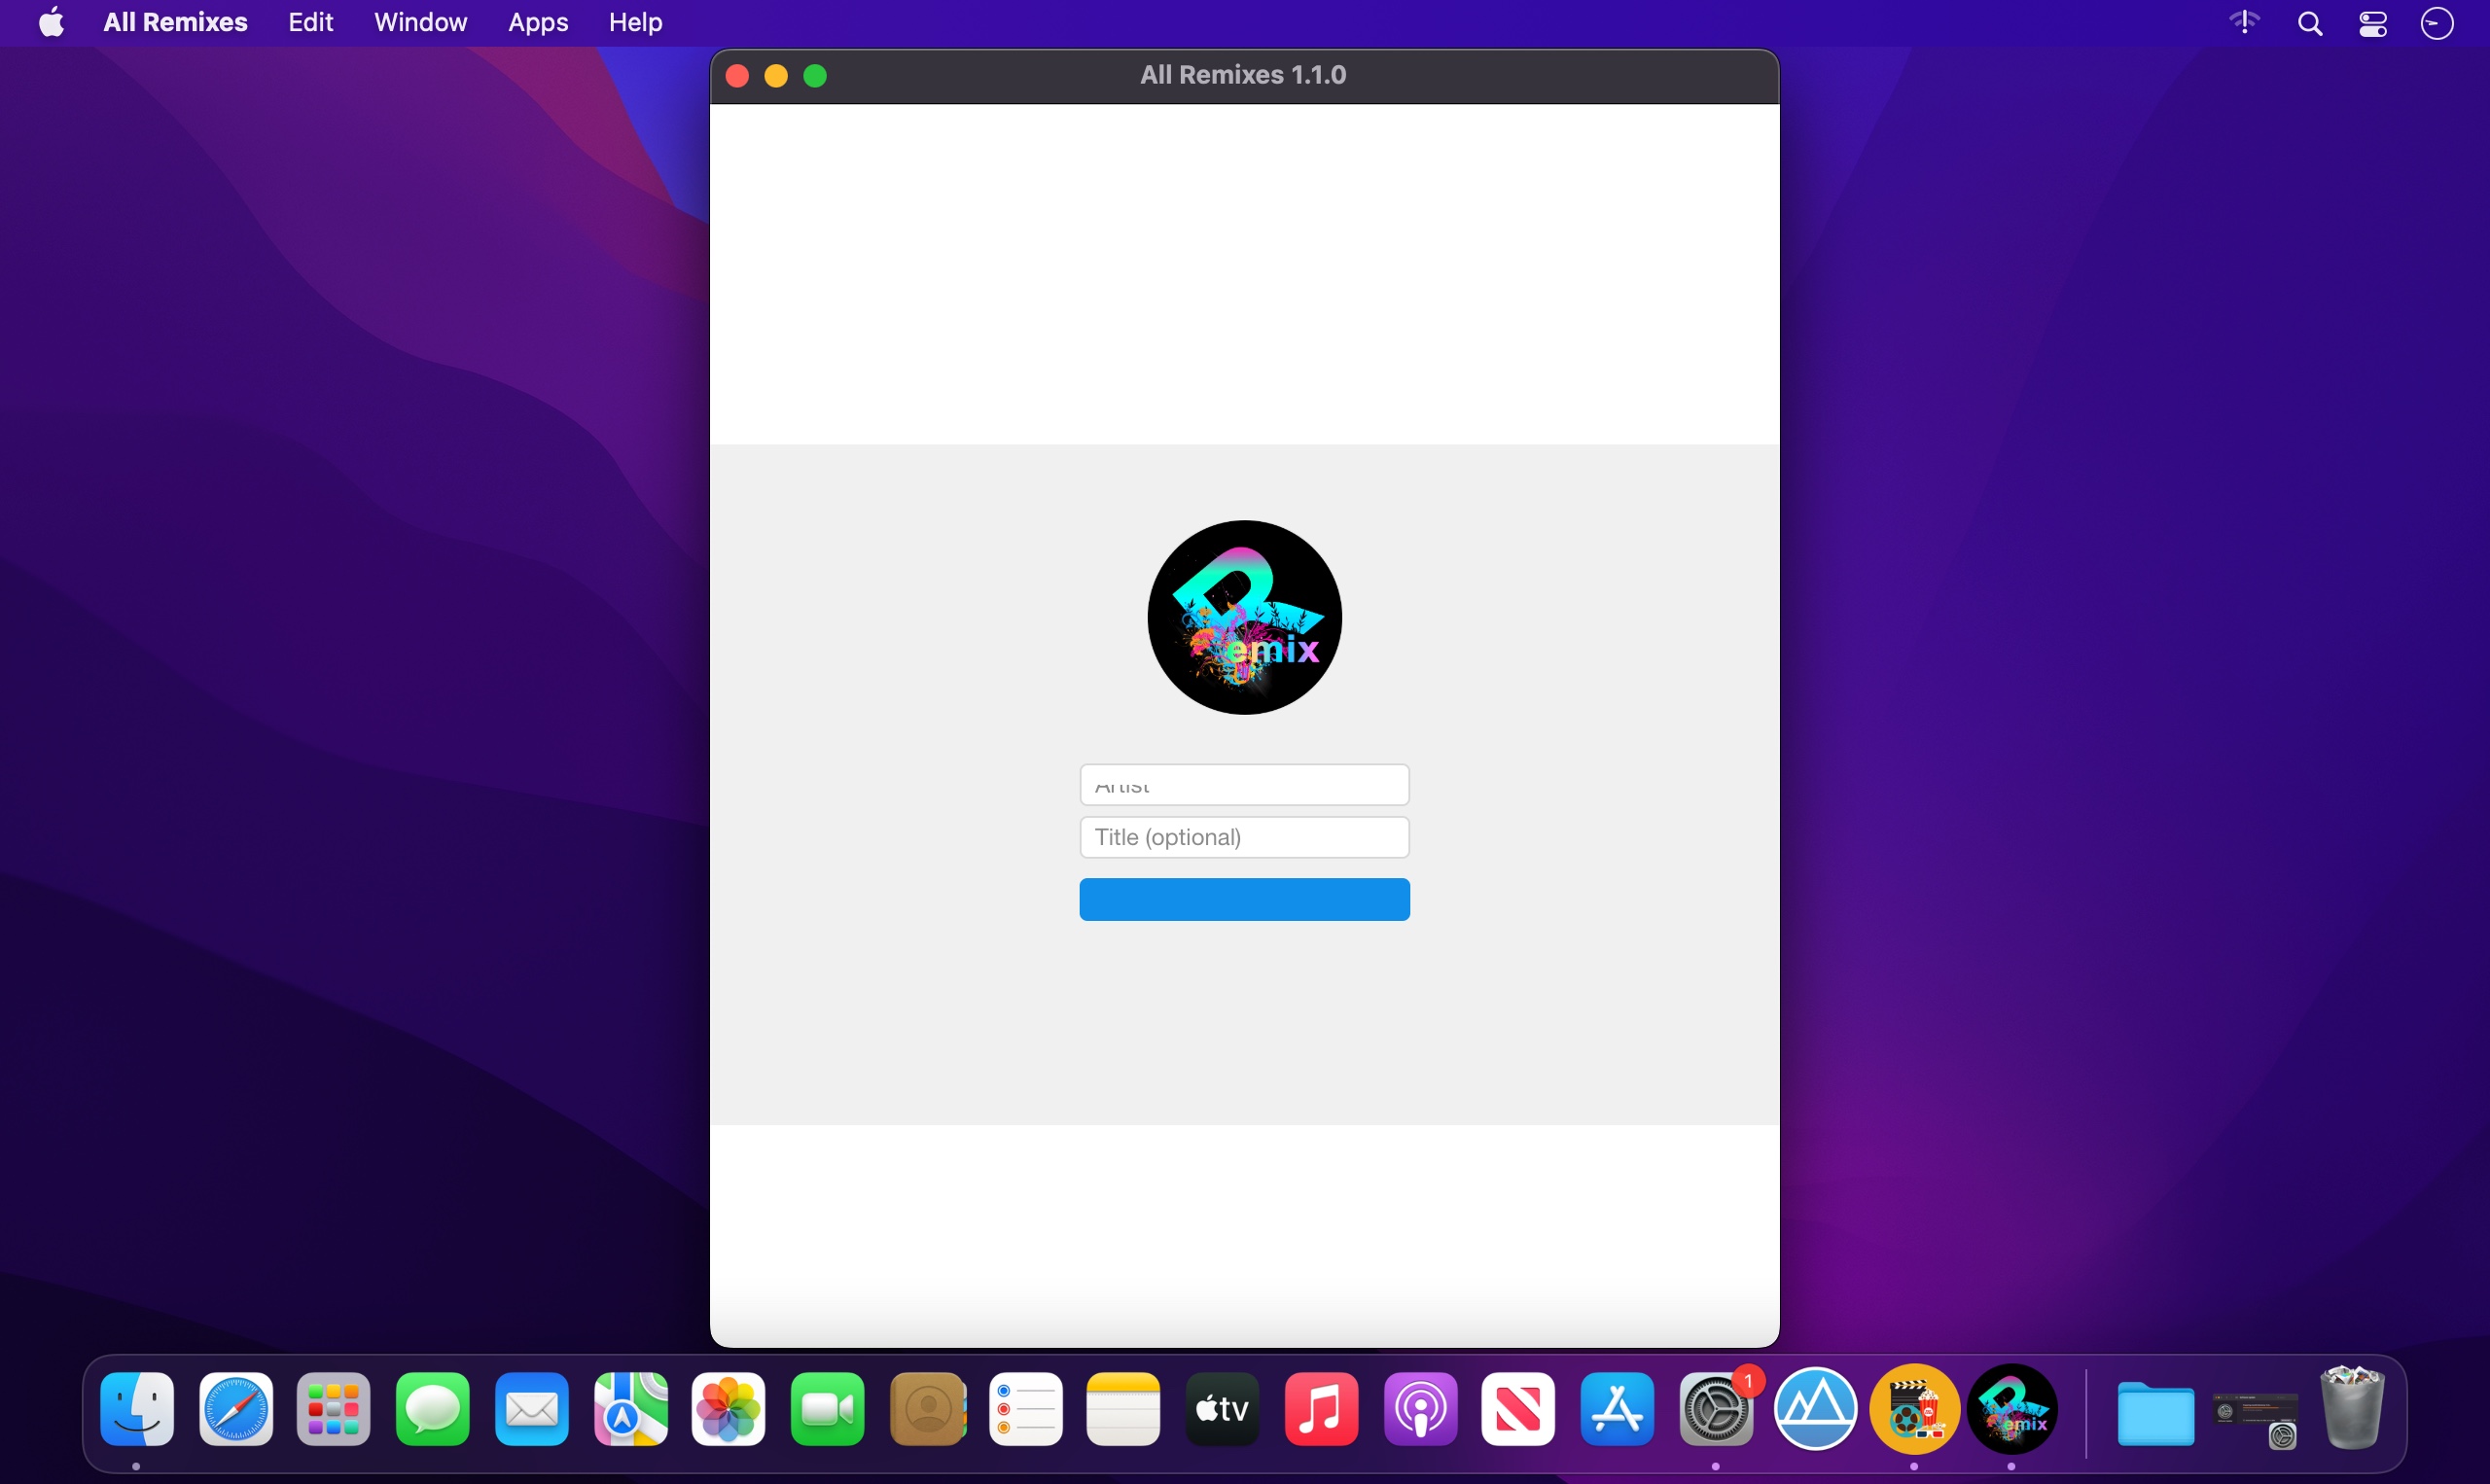Open the Trash in the dock
The image size is (2490, 1484).
click(x=2352, y=1409)
